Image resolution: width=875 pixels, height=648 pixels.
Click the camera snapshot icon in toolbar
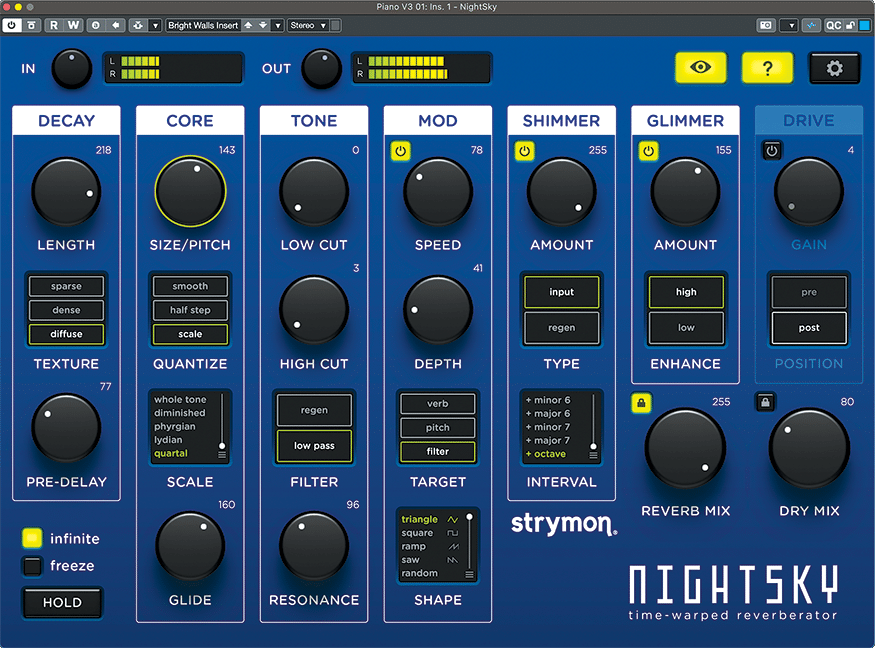[766, 25]
